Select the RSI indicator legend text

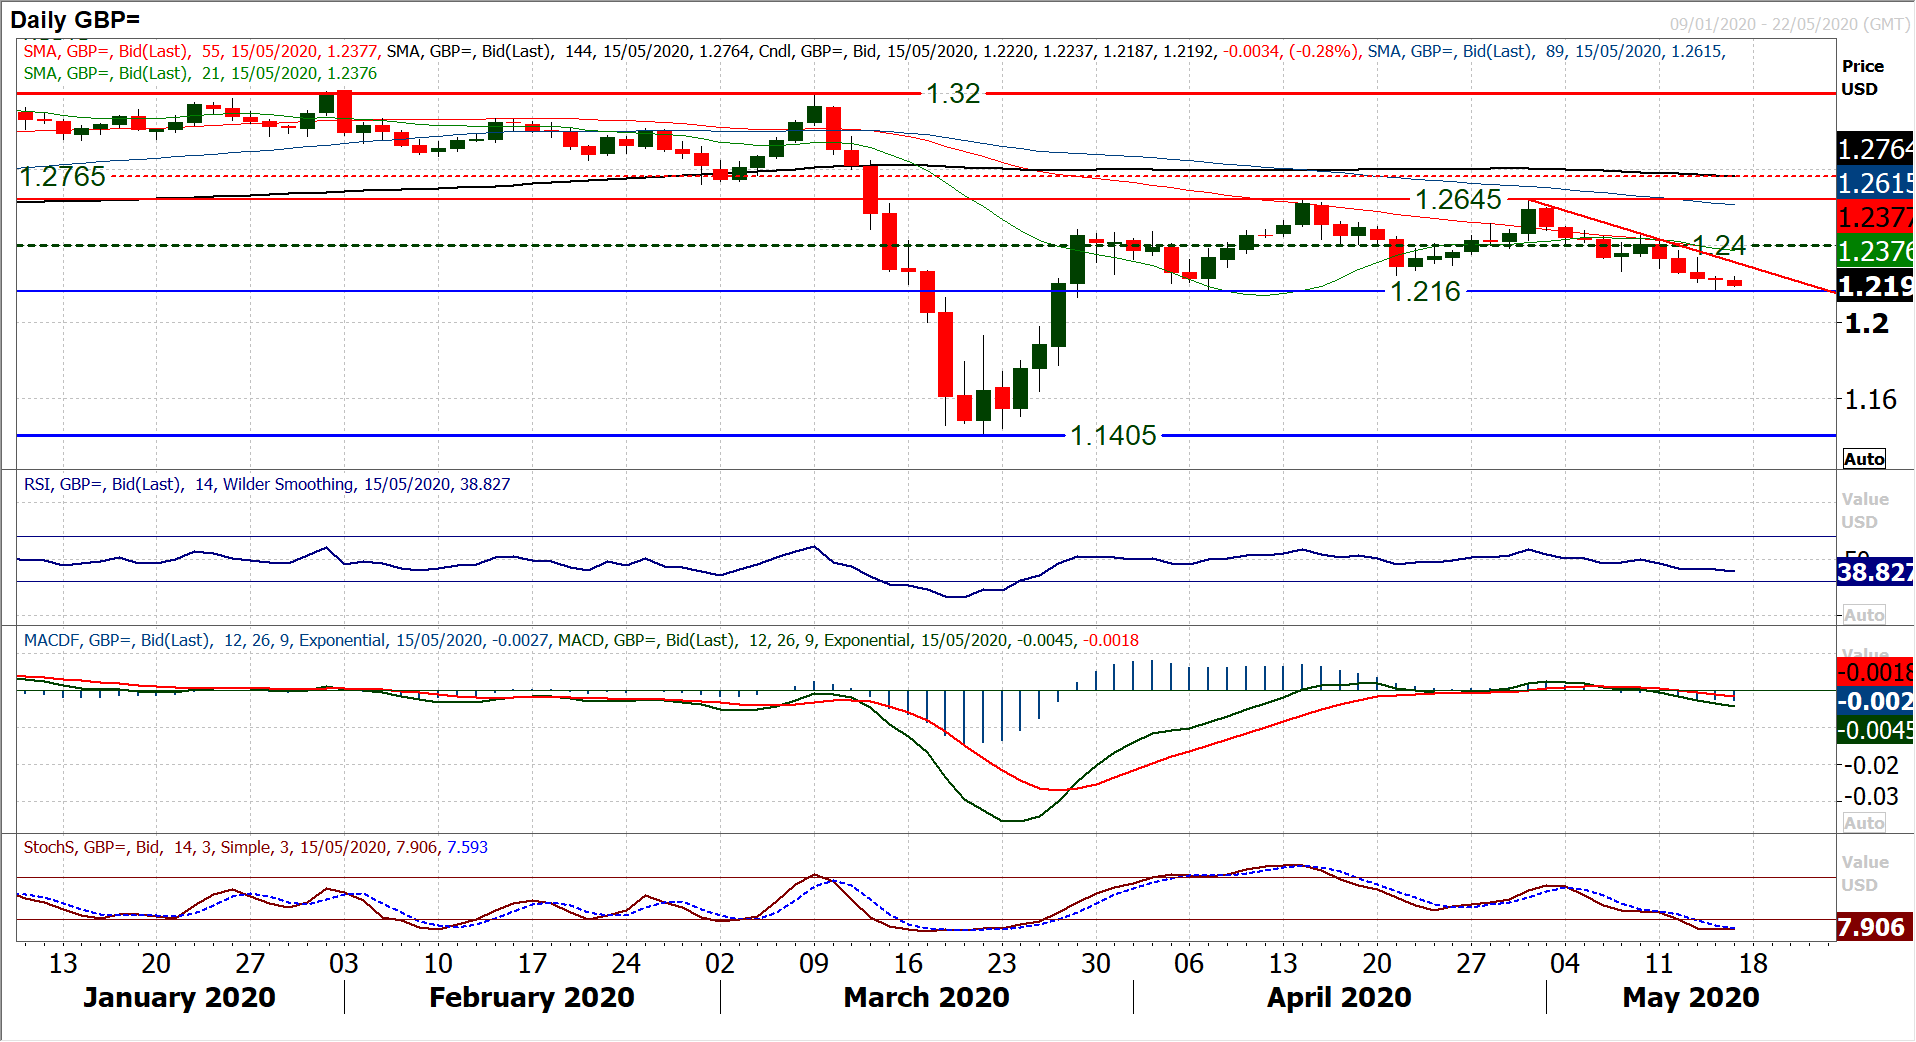tap(266, 484)
